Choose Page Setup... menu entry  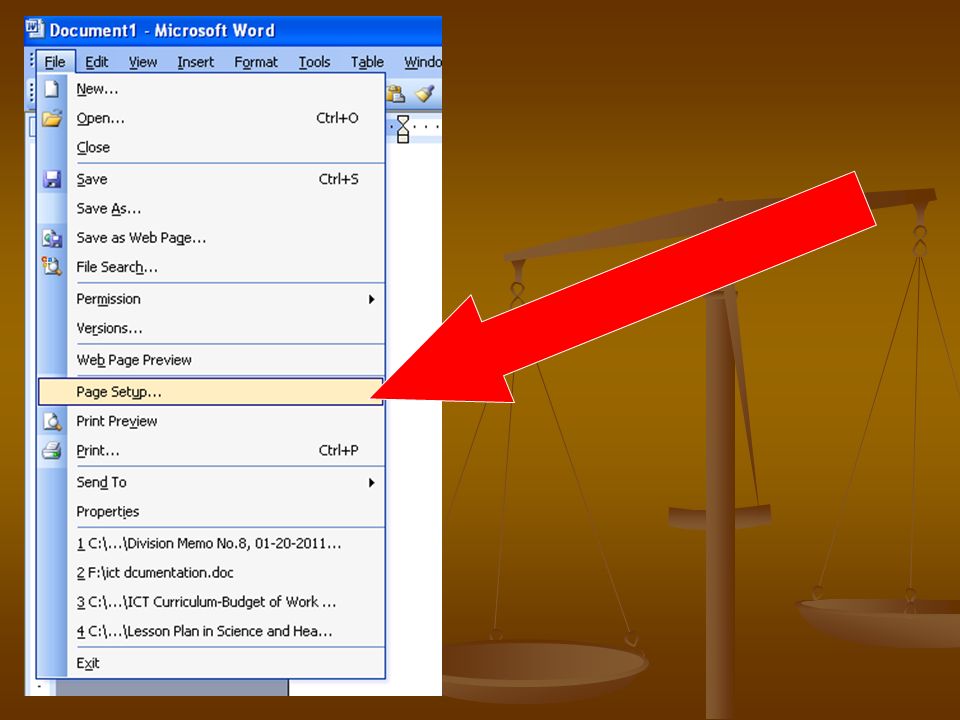211,392
